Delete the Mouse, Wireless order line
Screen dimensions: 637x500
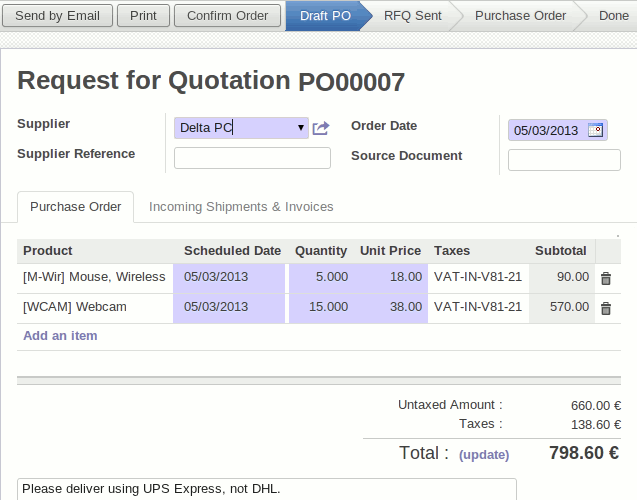coord(605,278)
